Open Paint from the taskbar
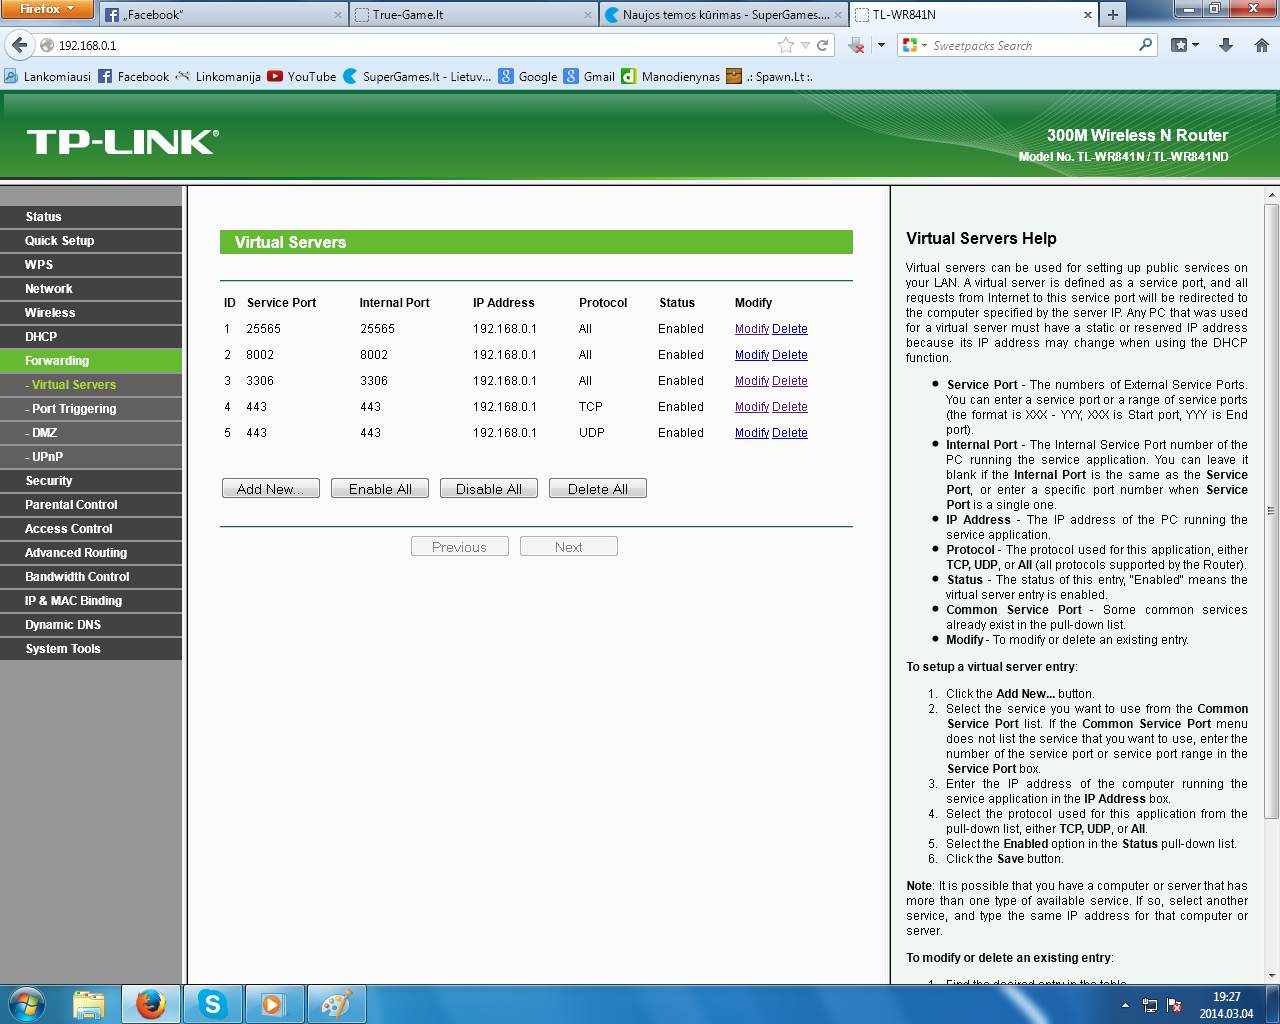1280x1024 pixels. pos(336,1004)
